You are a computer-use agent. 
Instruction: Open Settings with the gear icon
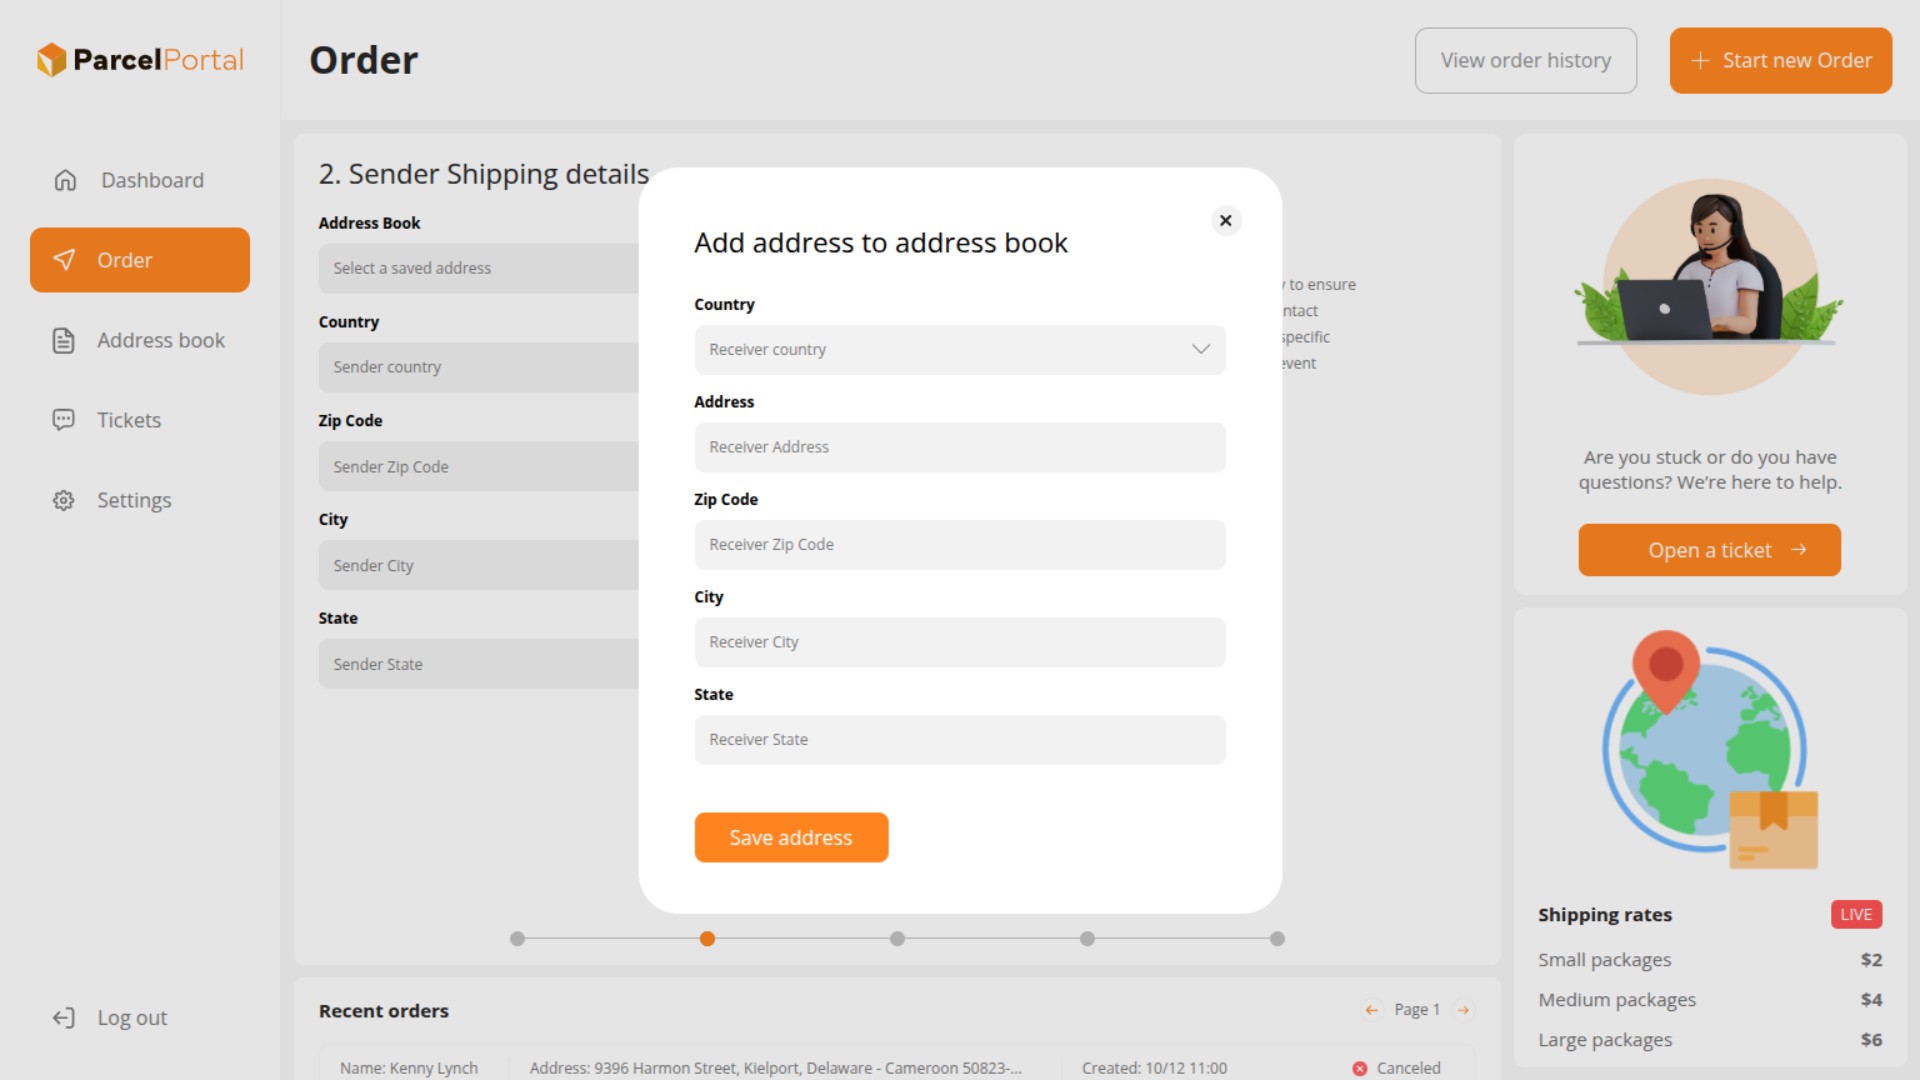point(64,500)
